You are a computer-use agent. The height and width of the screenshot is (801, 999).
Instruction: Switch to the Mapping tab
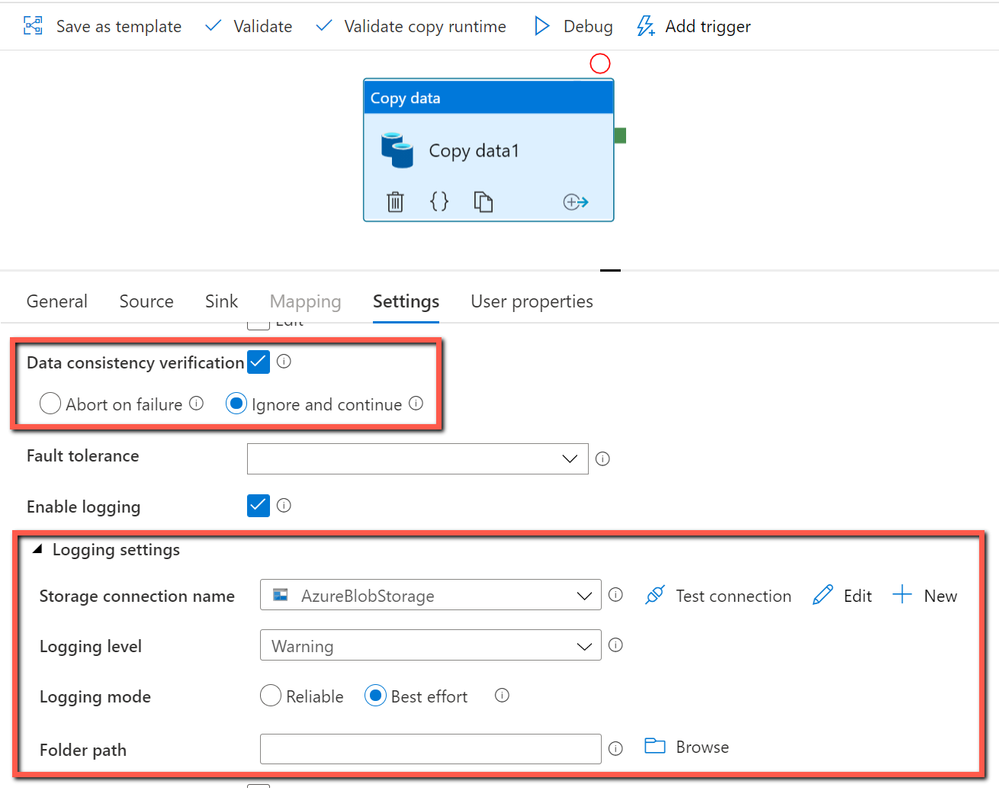click(x=305, y=301)
